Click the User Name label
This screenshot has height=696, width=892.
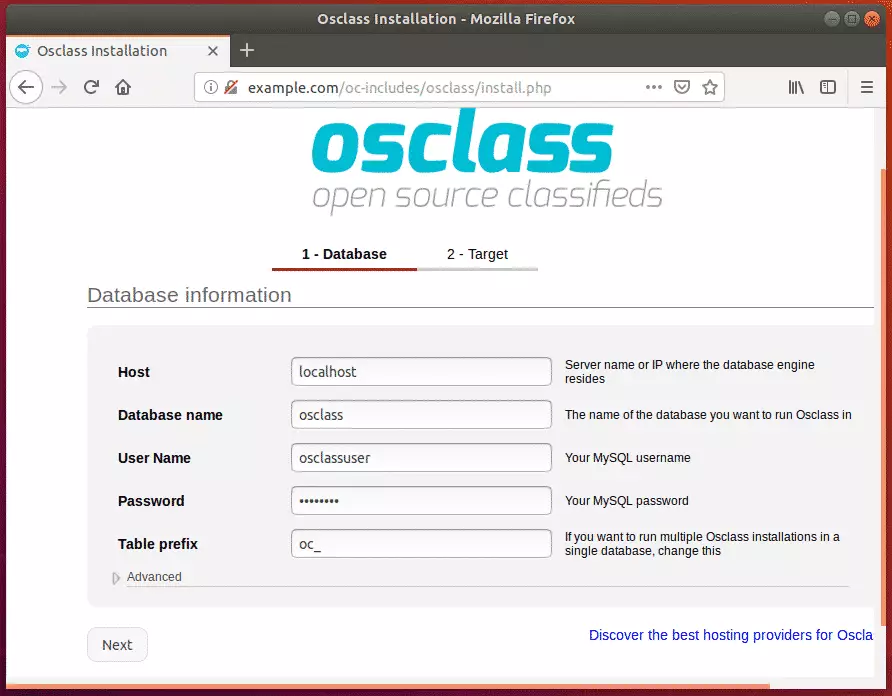point(154,458)
